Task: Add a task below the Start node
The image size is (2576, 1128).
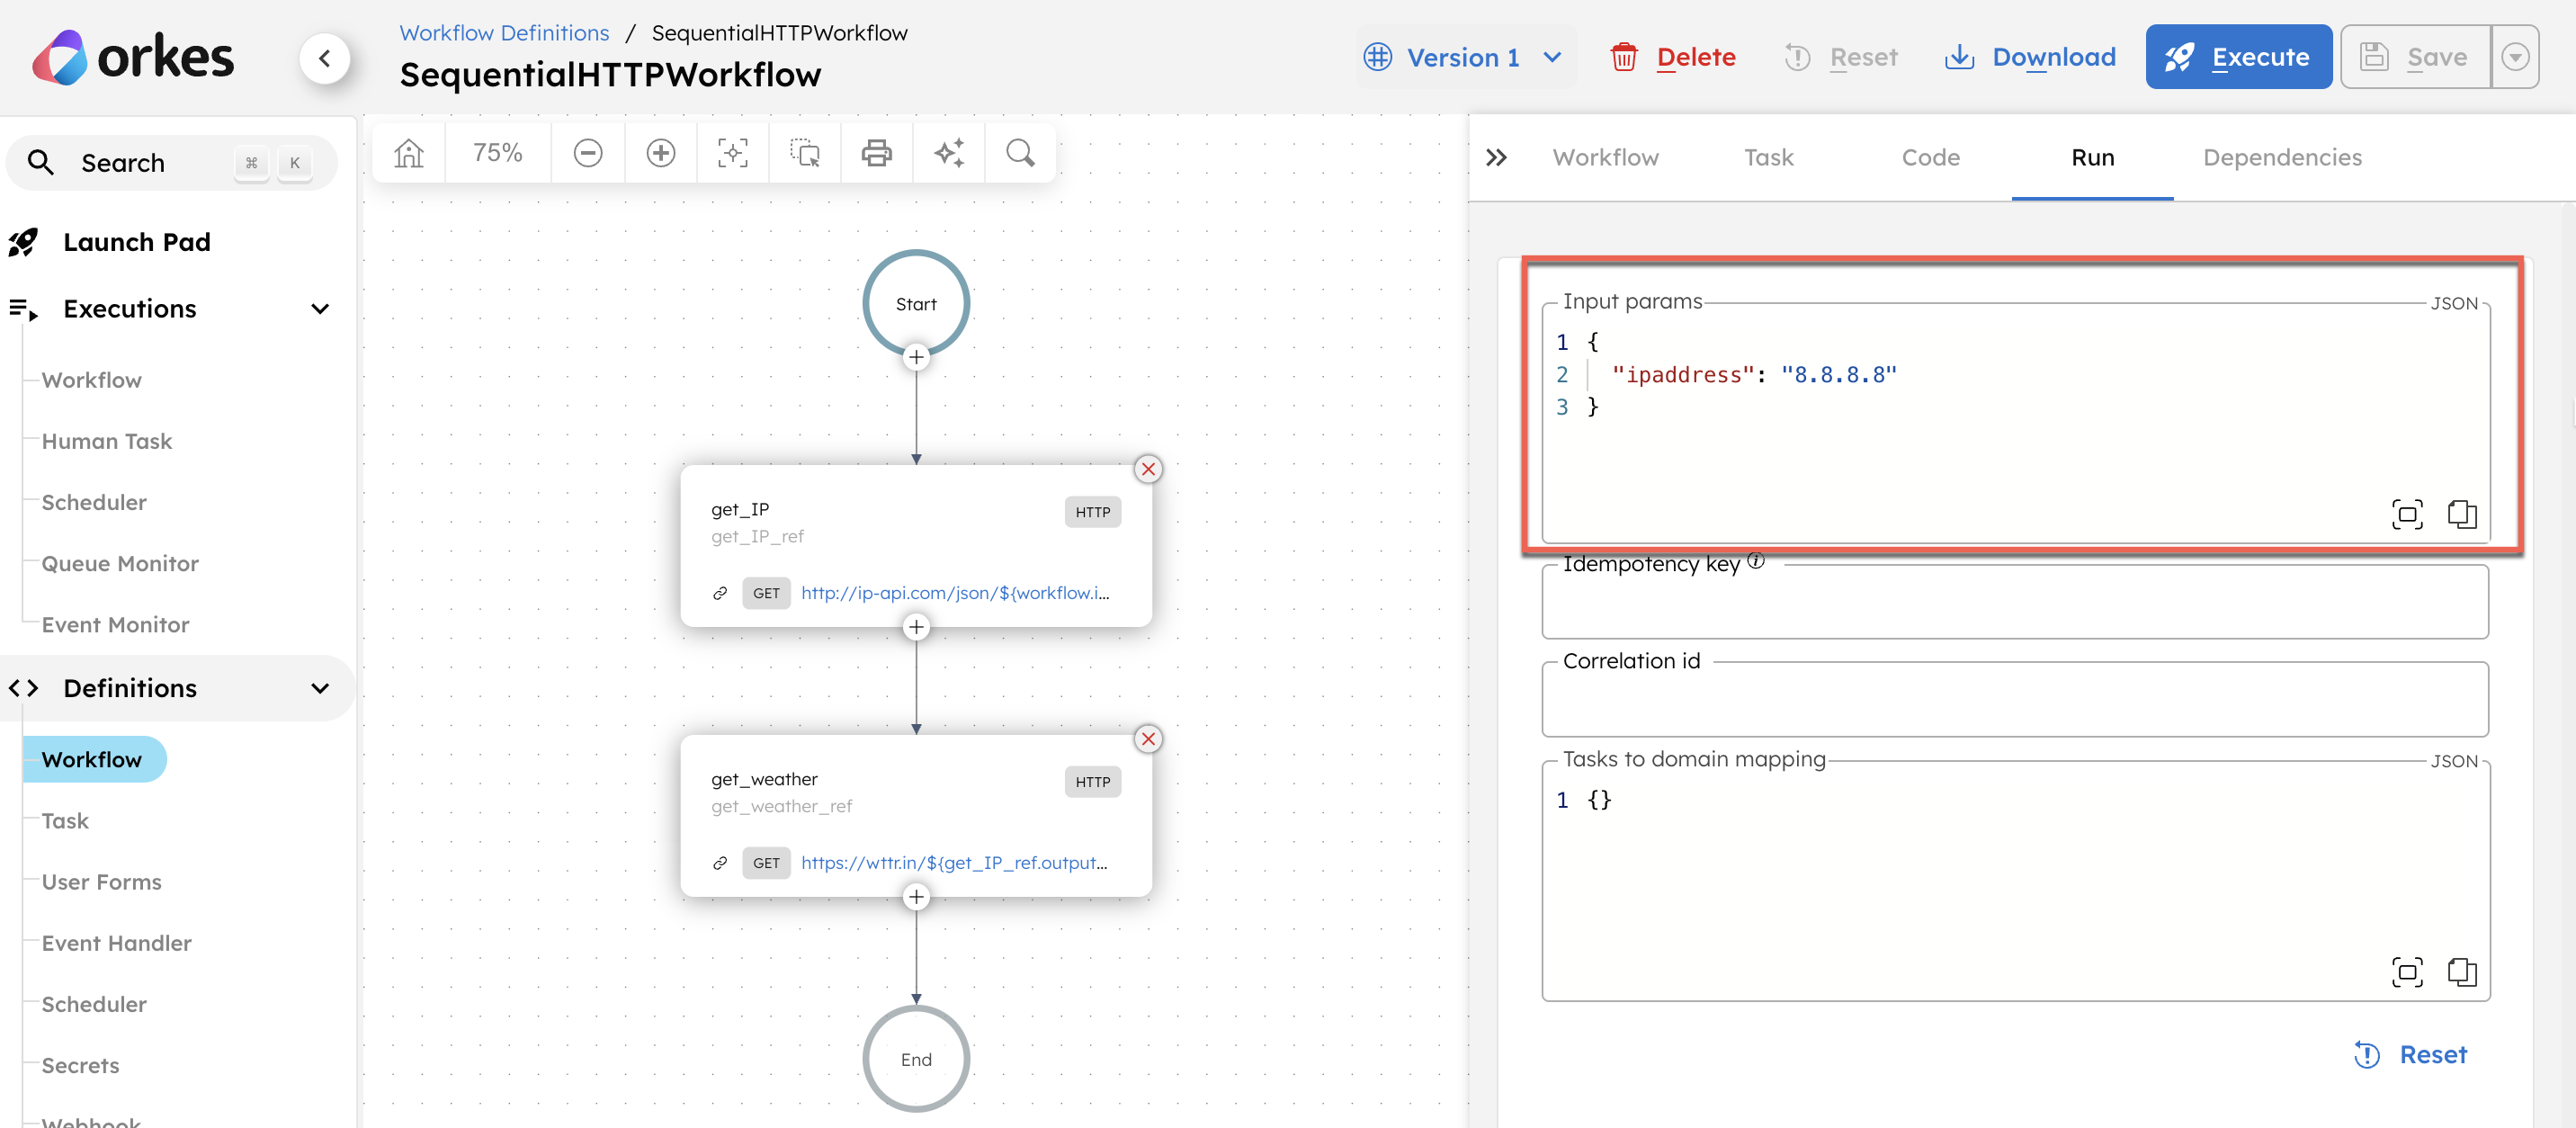Action: pyautogui.click(x=916, y=357)
